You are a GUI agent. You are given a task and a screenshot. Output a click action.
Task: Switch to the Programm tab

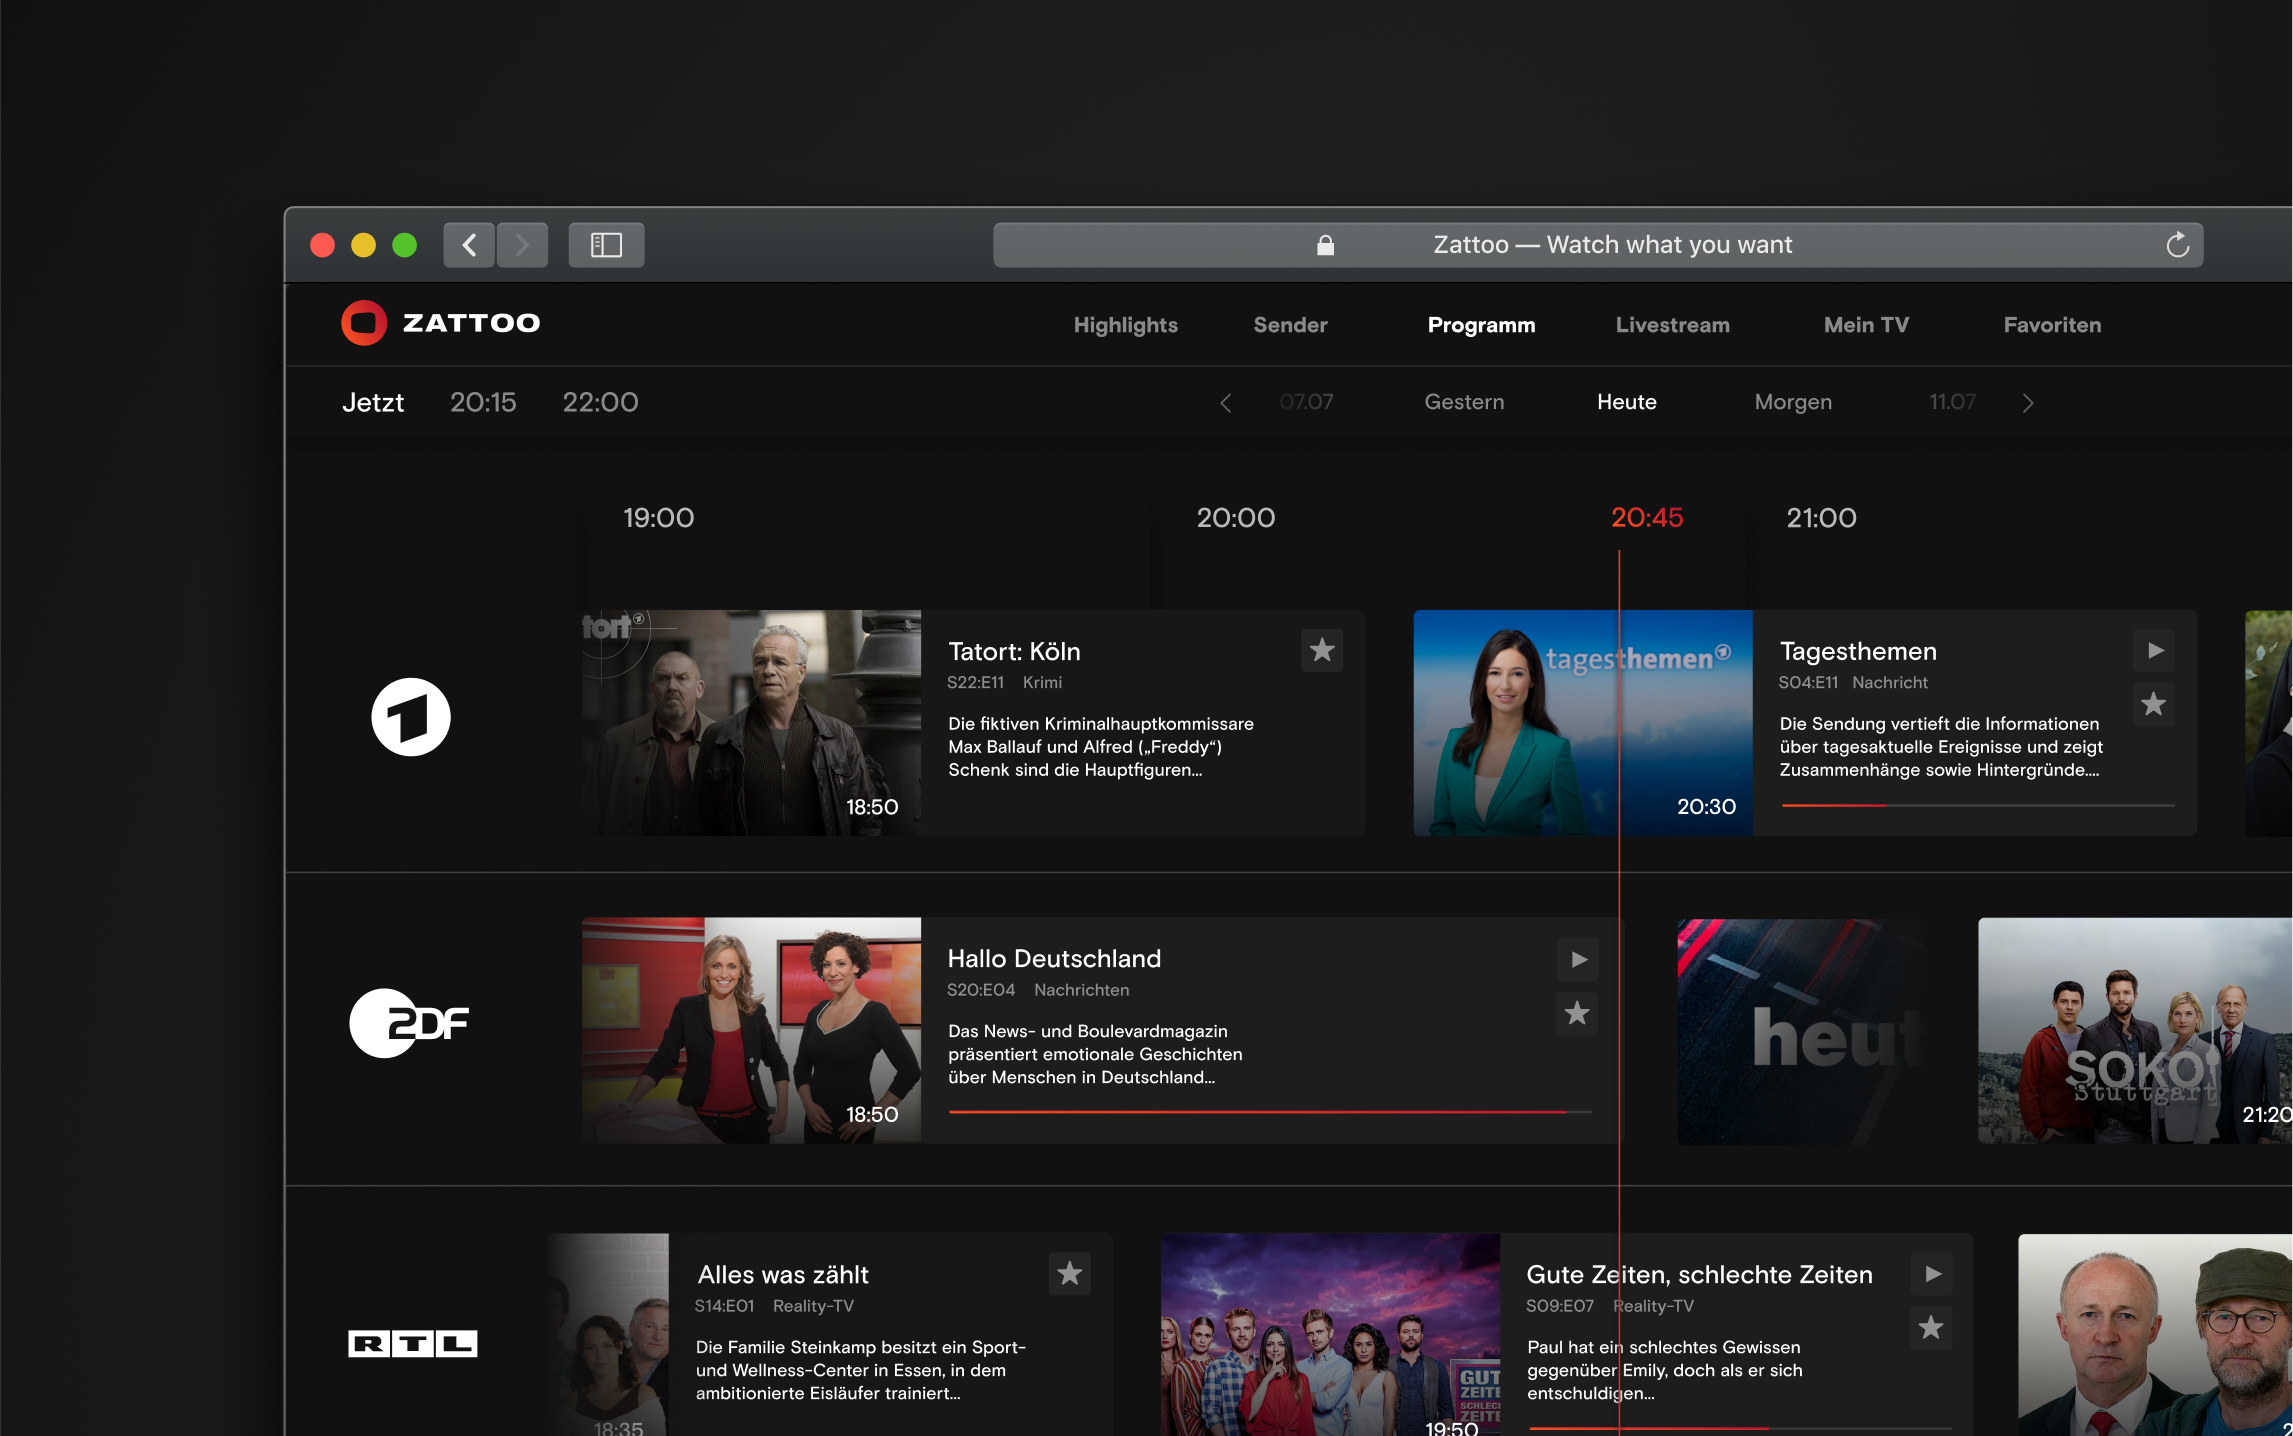point(1482,324)
